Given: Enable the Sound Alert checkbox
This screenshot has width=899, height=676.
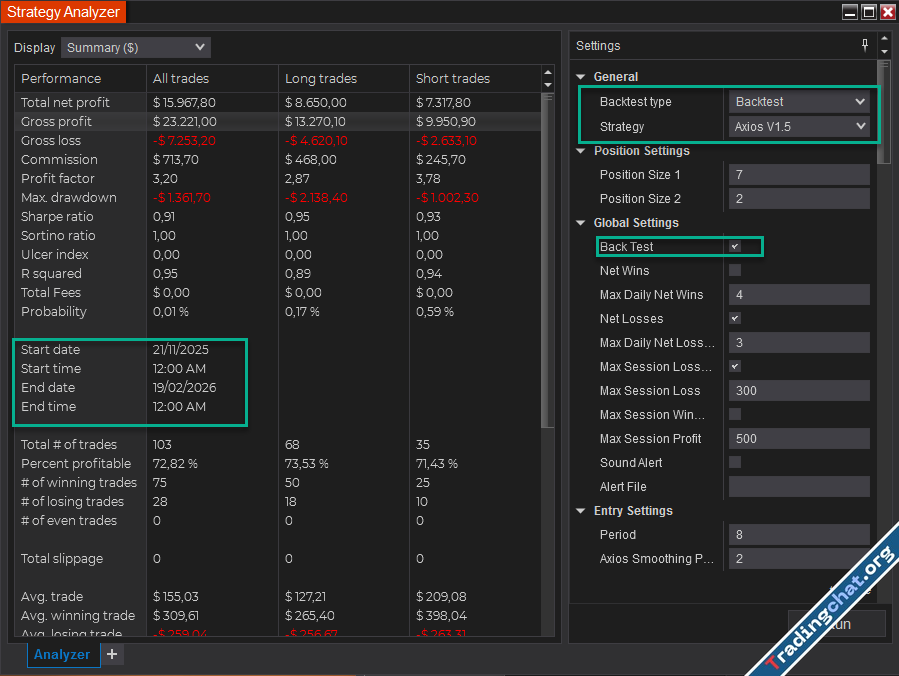Looking at the screenshot, I should tap(735, 462).
